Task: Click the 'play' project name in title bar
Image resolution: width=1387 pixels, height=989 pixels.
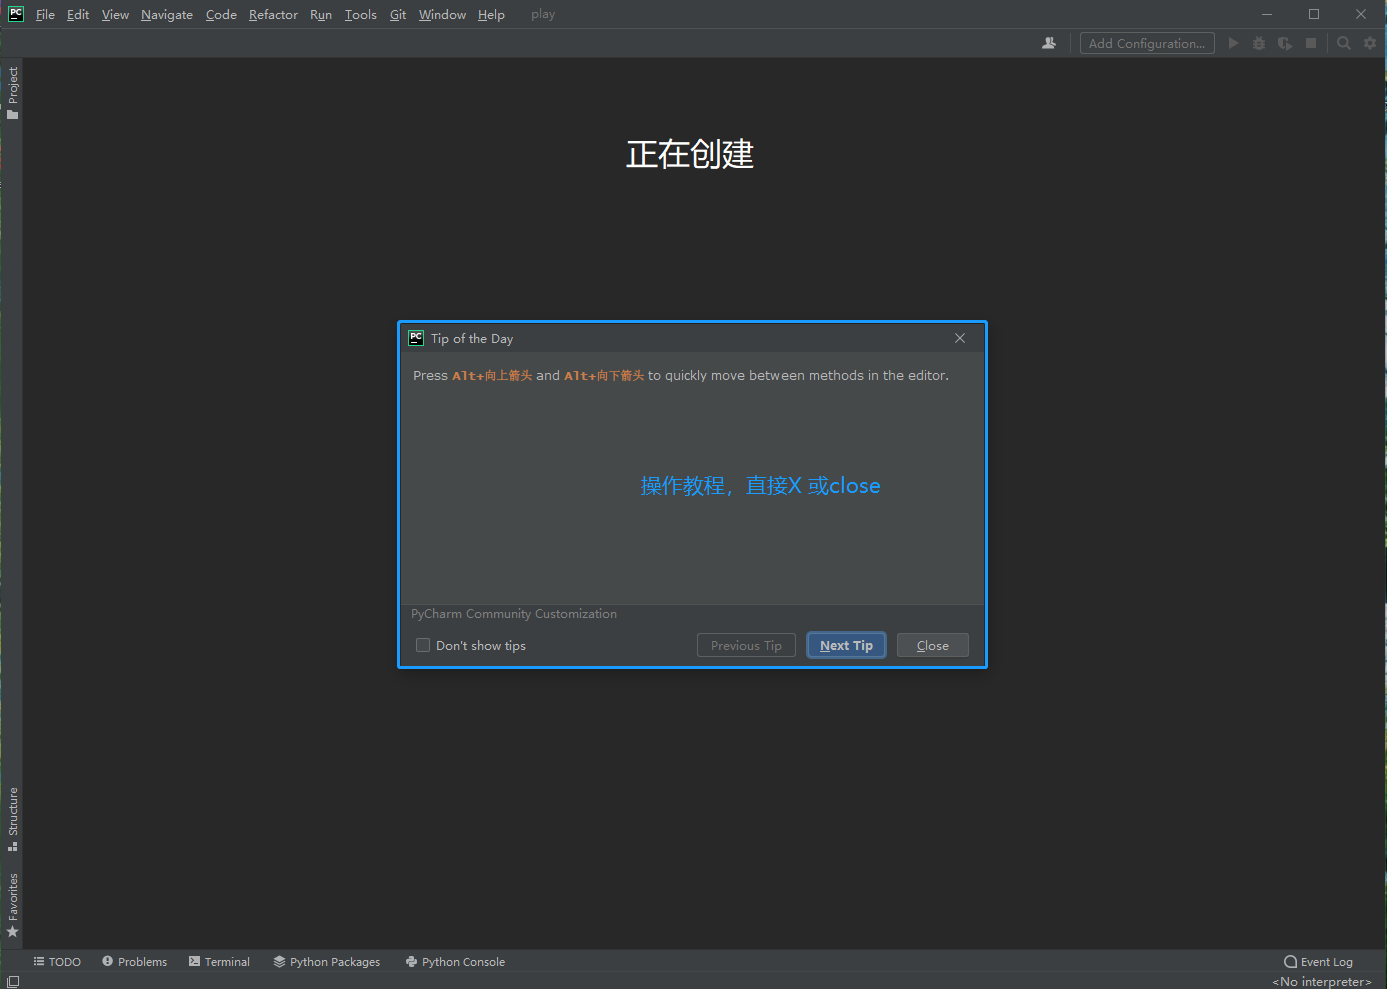Action: click(x=543, y=14)
